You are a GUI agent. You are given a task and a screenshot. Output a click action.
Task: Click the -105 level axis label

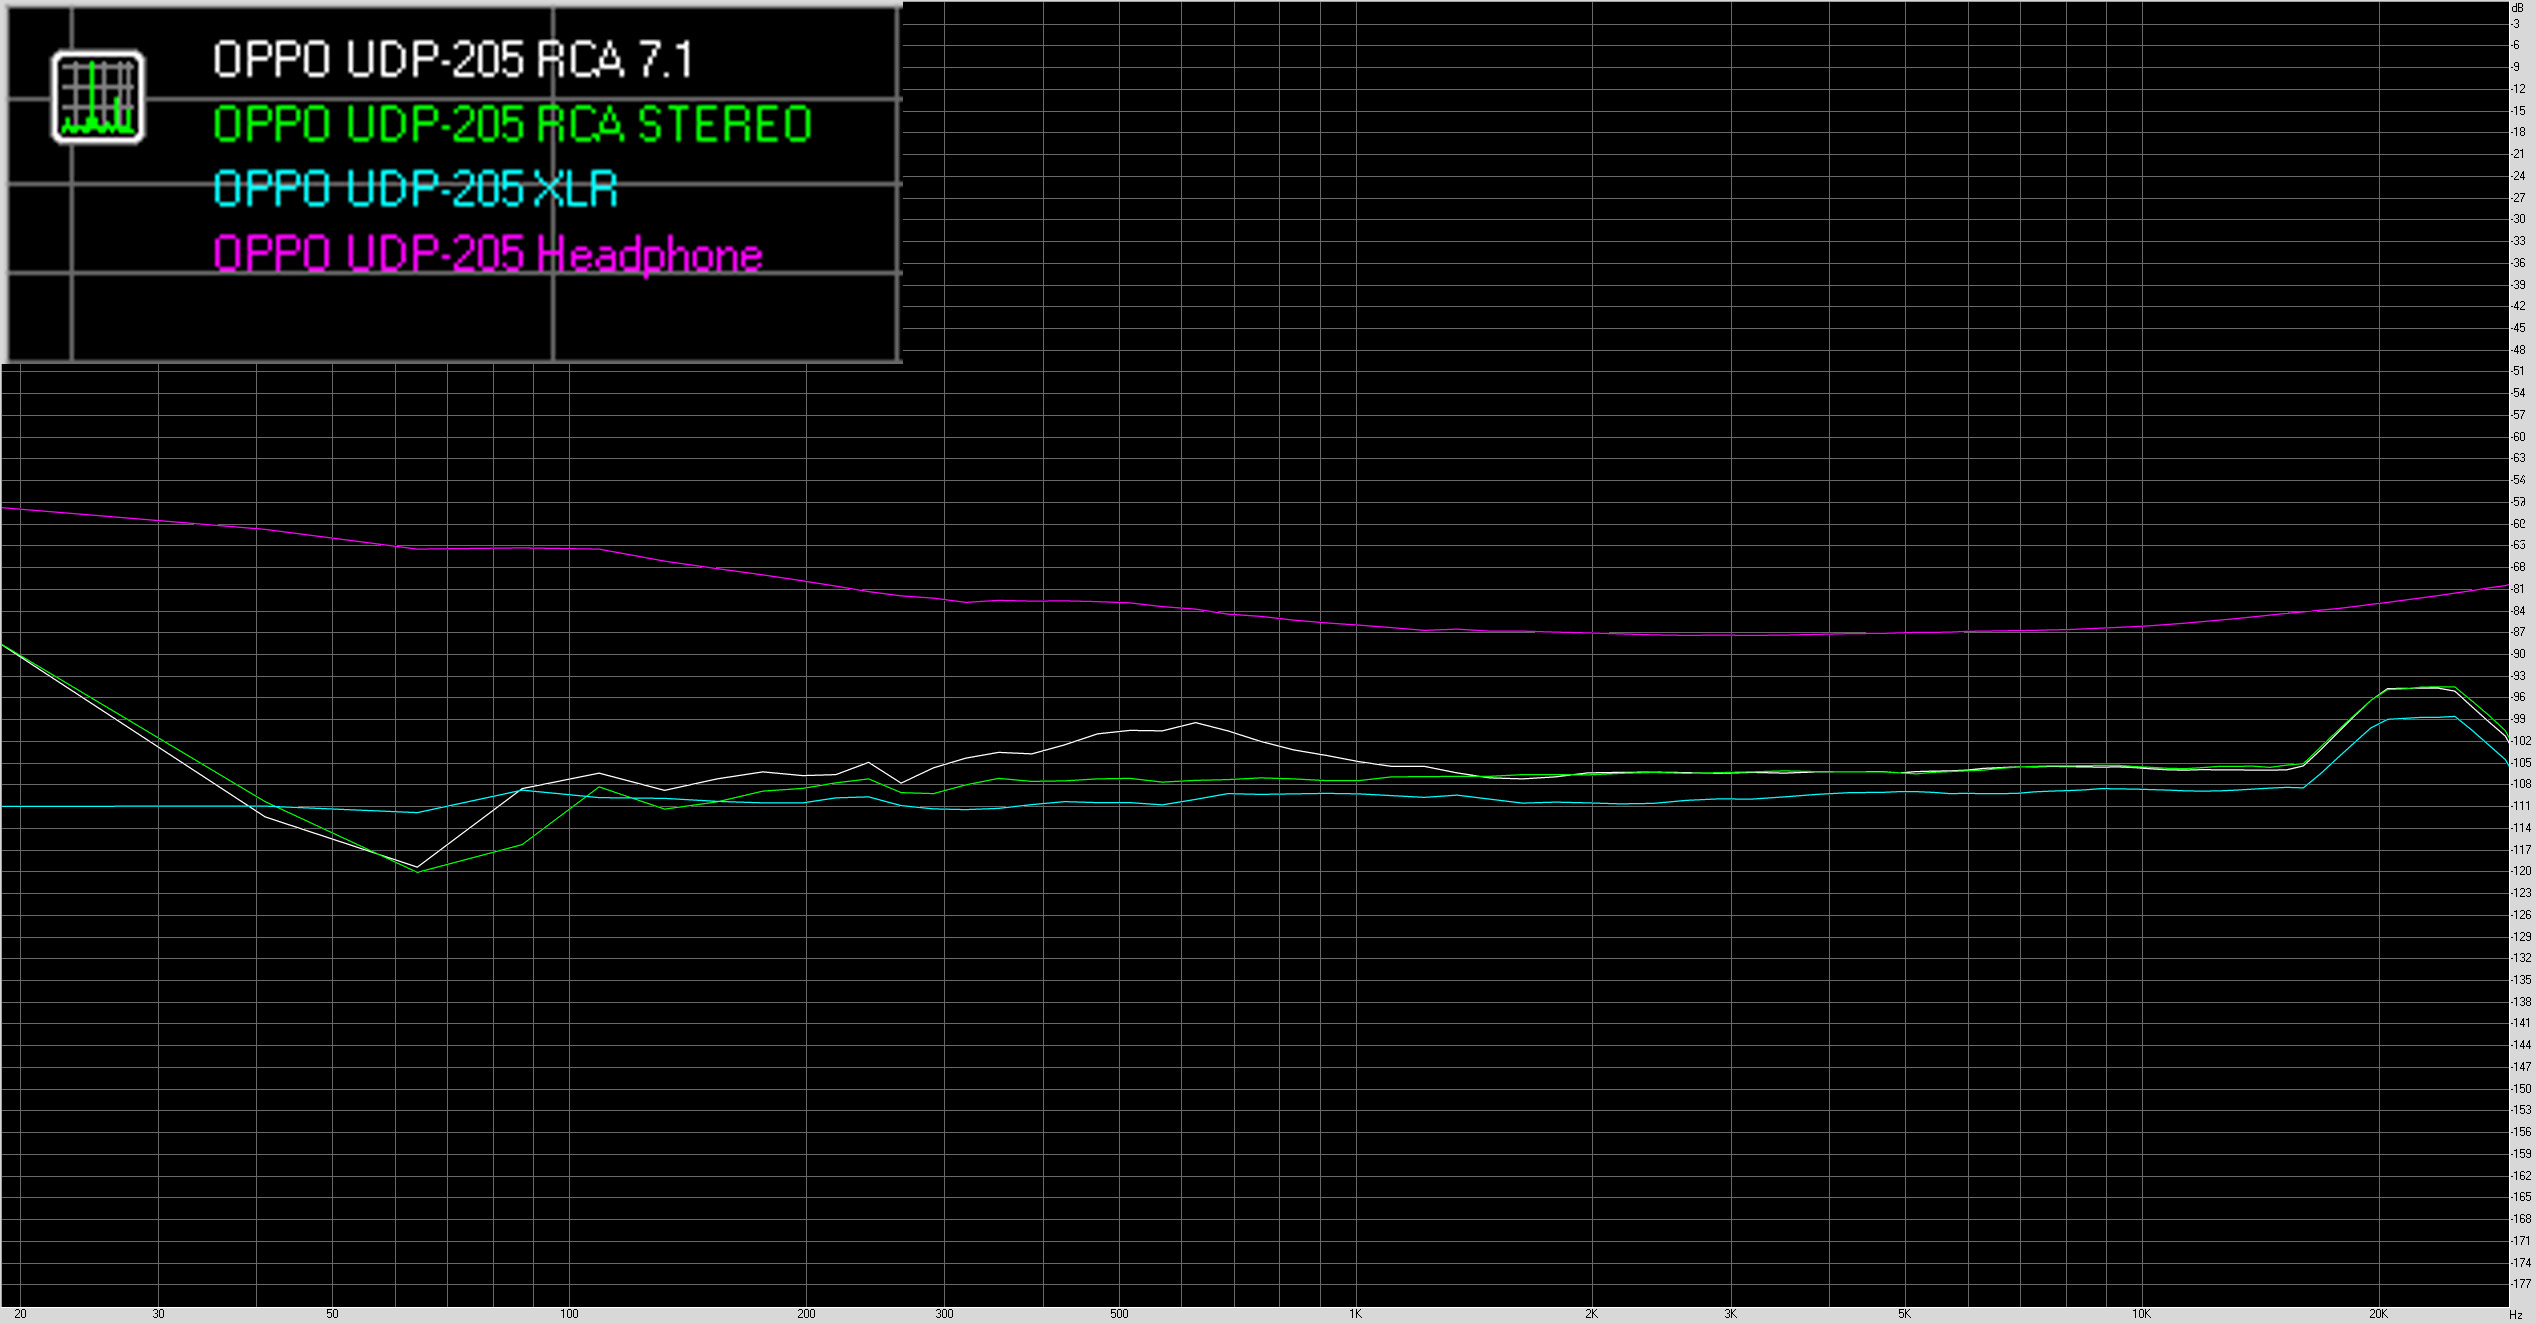coord(2521,763)
